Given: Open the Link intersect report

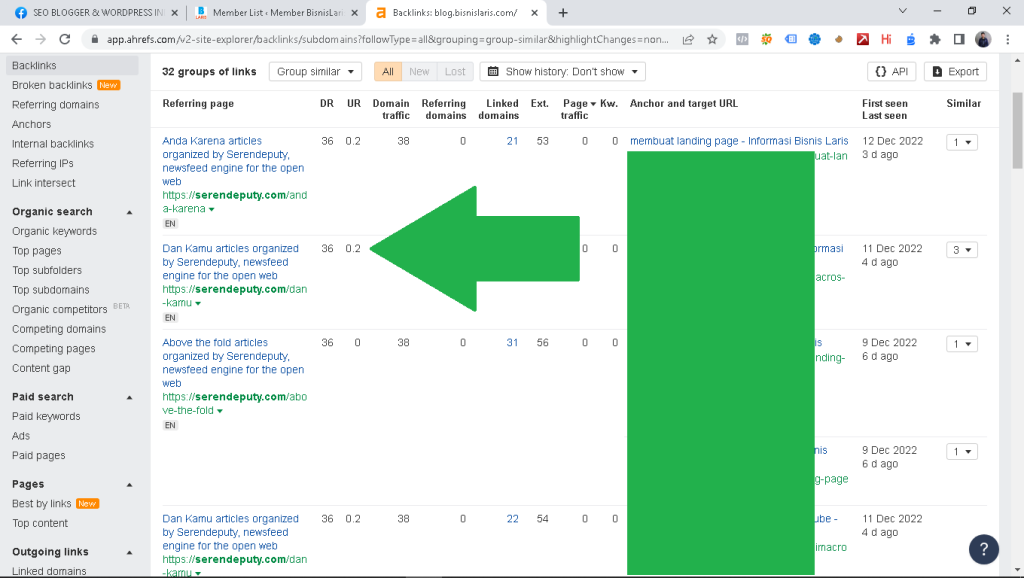Looking at the screenshot, I should click(44, 183).
